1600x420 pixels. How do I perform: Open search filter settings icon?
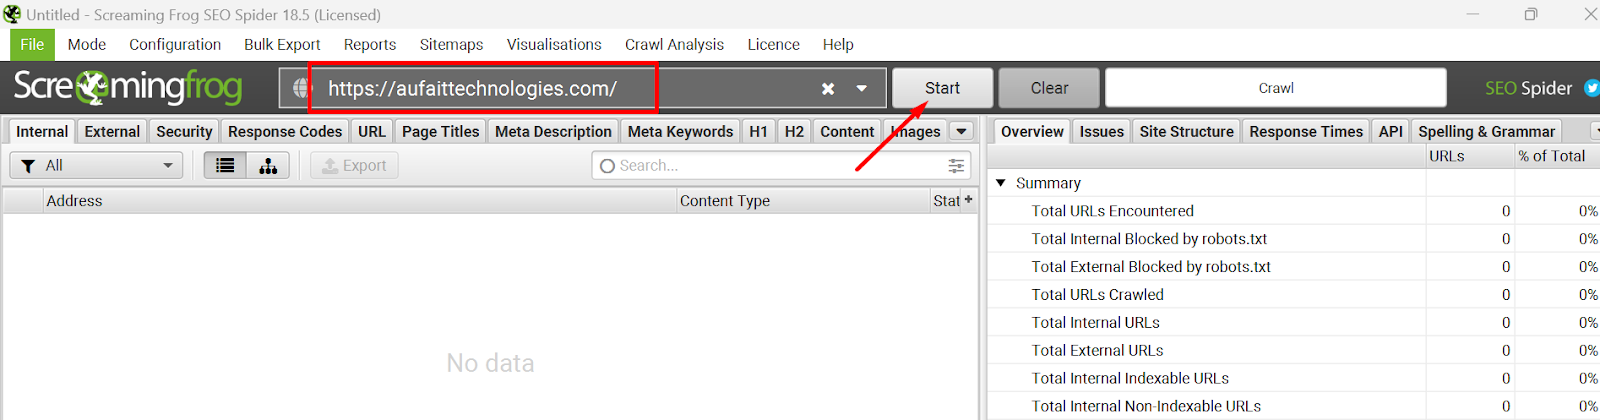(x=956, y=166)
